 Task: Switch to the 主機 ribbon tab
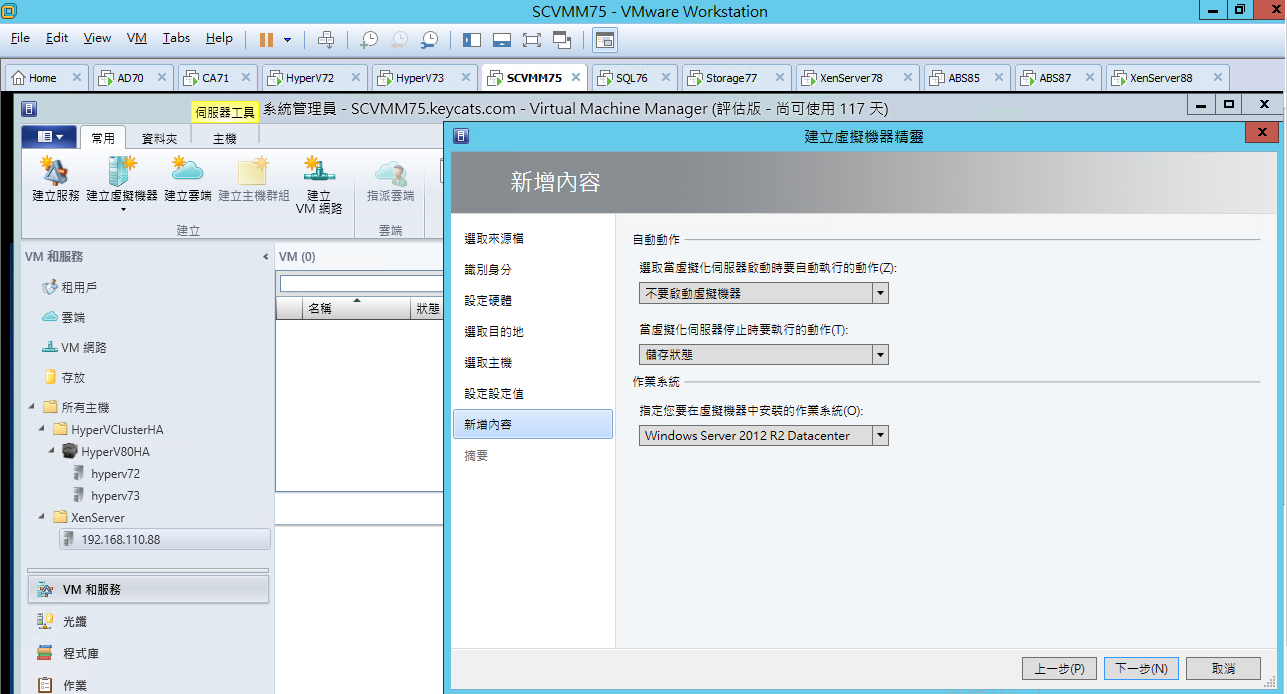coord(224,138)
